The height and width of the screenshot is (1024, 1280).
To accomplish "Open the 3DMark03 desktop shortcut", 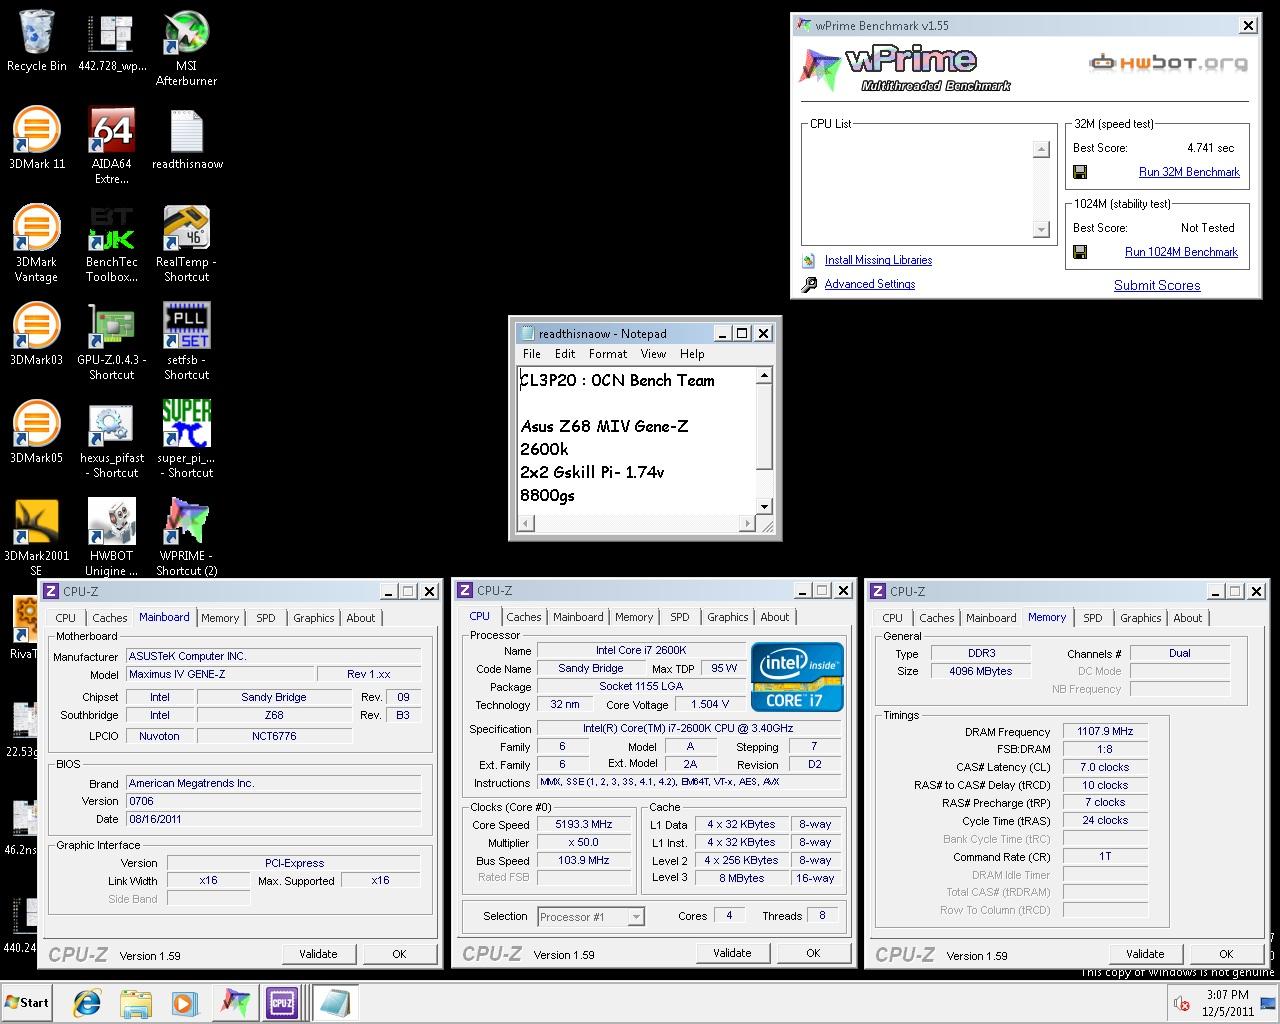I will (x=36, y=335).
